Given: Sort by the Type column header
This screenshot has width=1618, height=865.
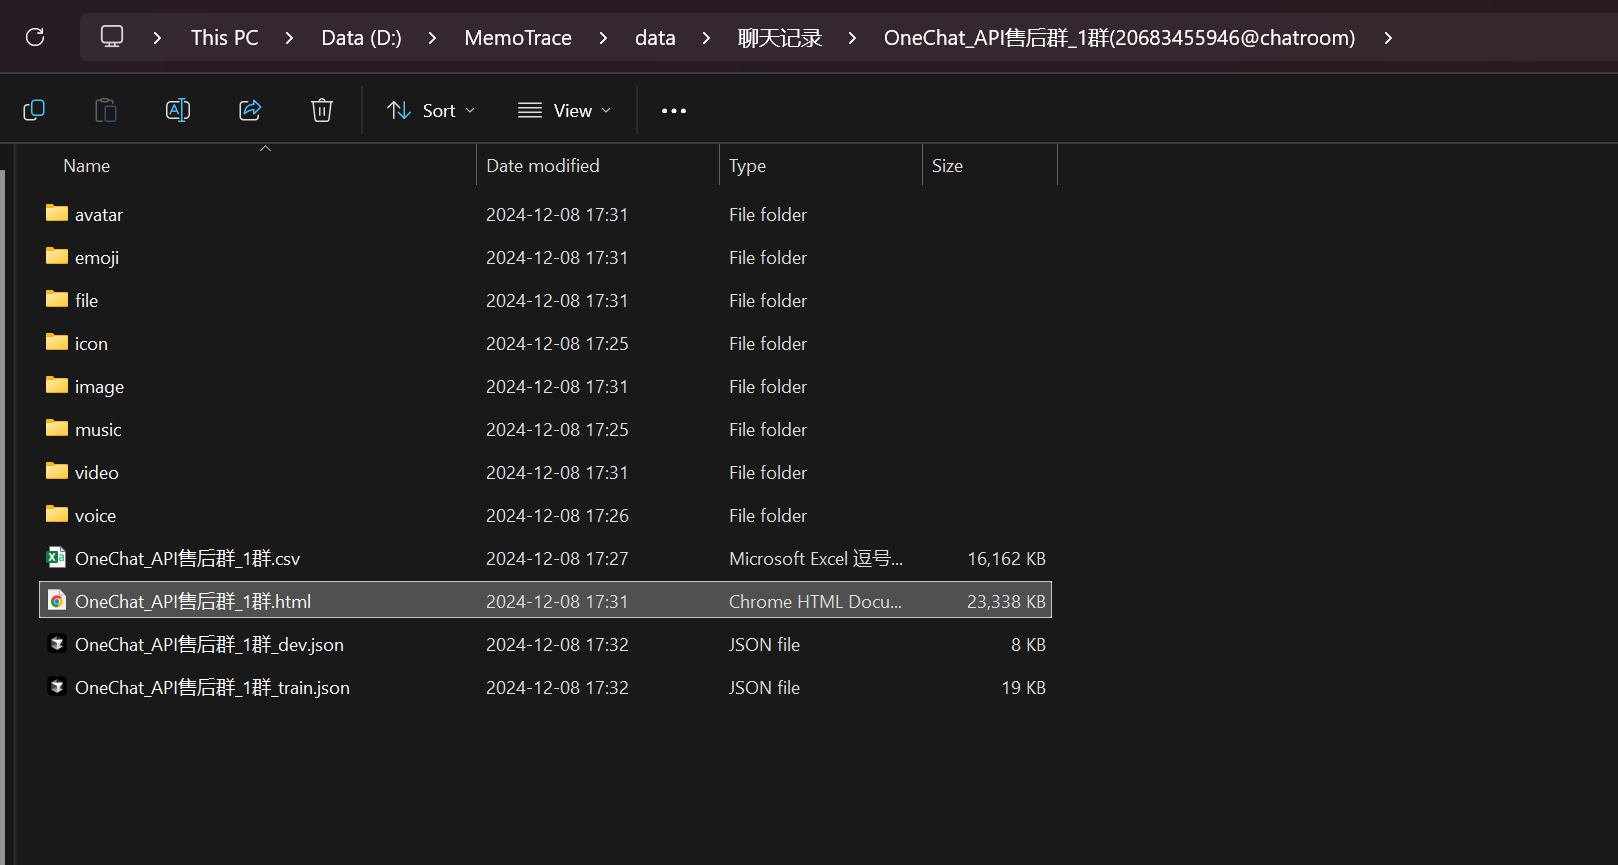Looking at the screenshot, I should (x=747, y=166).
